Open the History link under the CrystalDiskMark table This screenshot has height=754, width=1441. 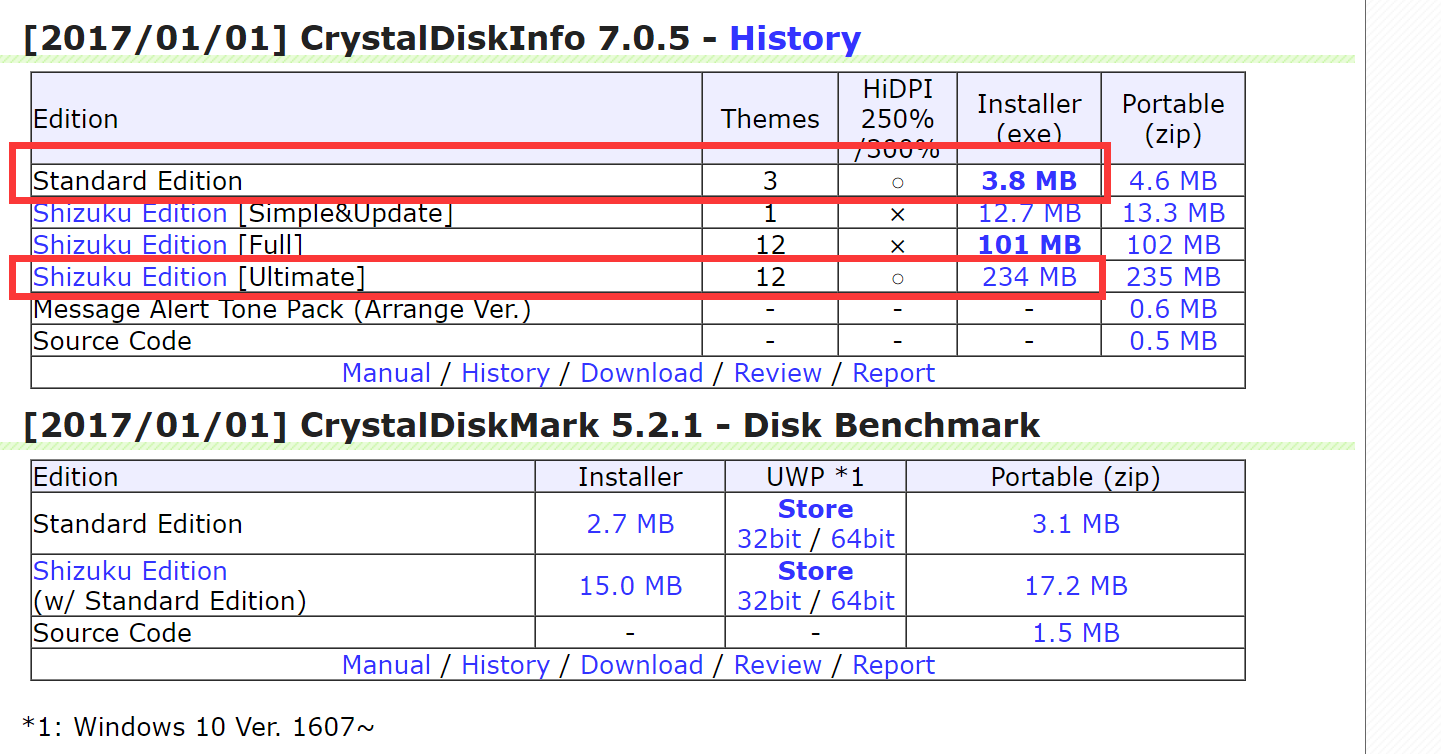click(505, 665)
